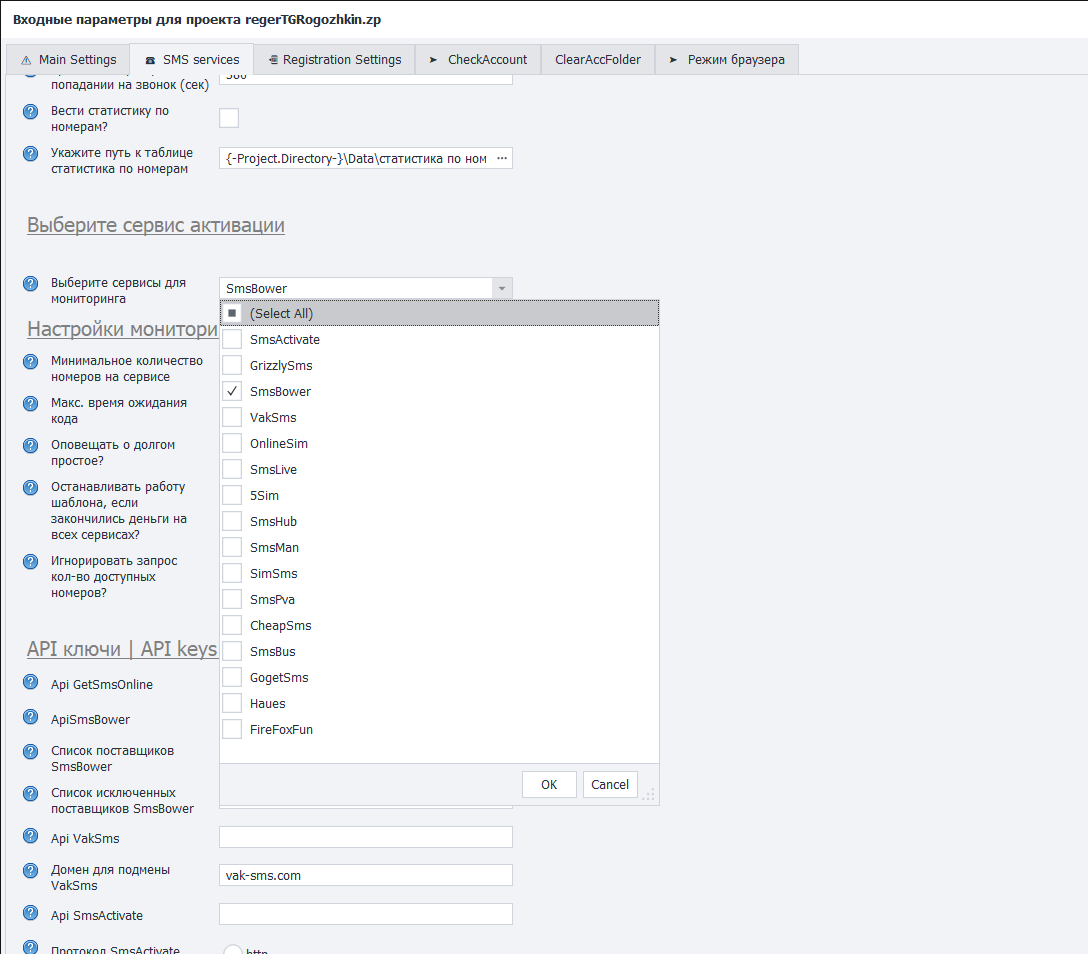This screenshot has width=1088, height=954.
Task: Check the SmsLive service
Action: (232, 469)
